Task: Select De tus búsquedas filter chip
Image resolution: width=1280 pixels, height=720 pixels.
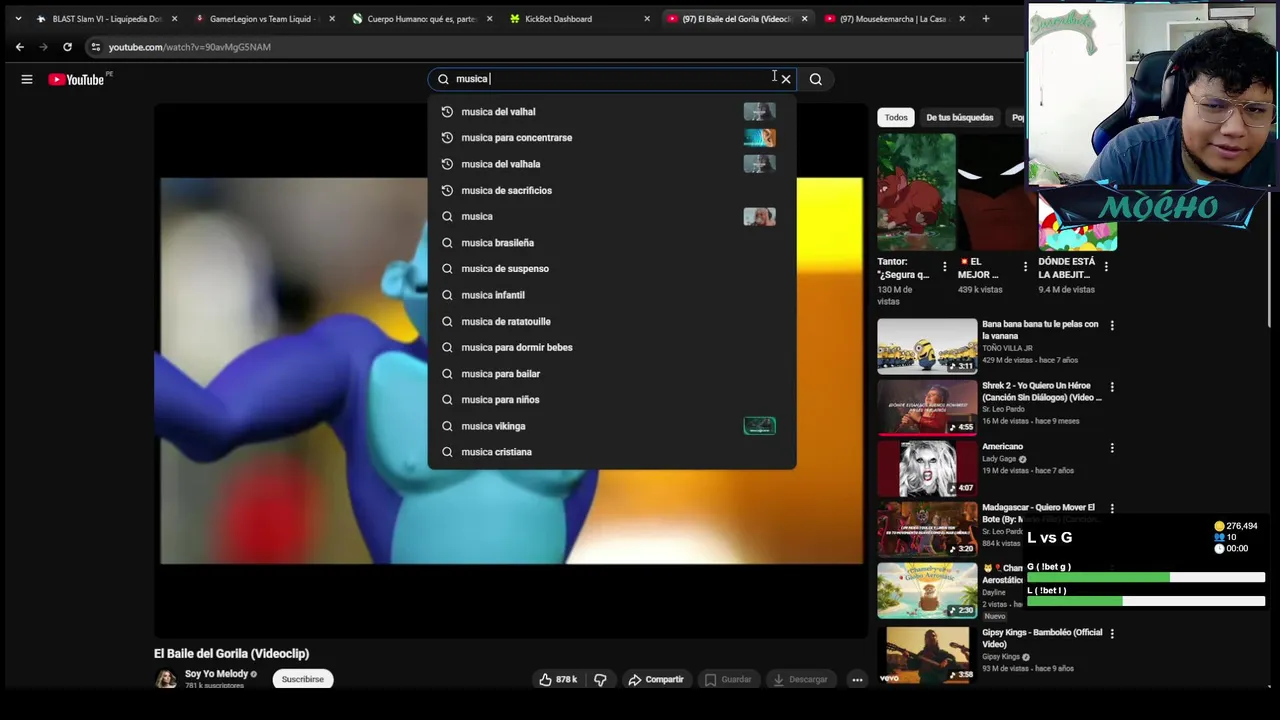Action: pyautogui.click(x=959, y=118)
